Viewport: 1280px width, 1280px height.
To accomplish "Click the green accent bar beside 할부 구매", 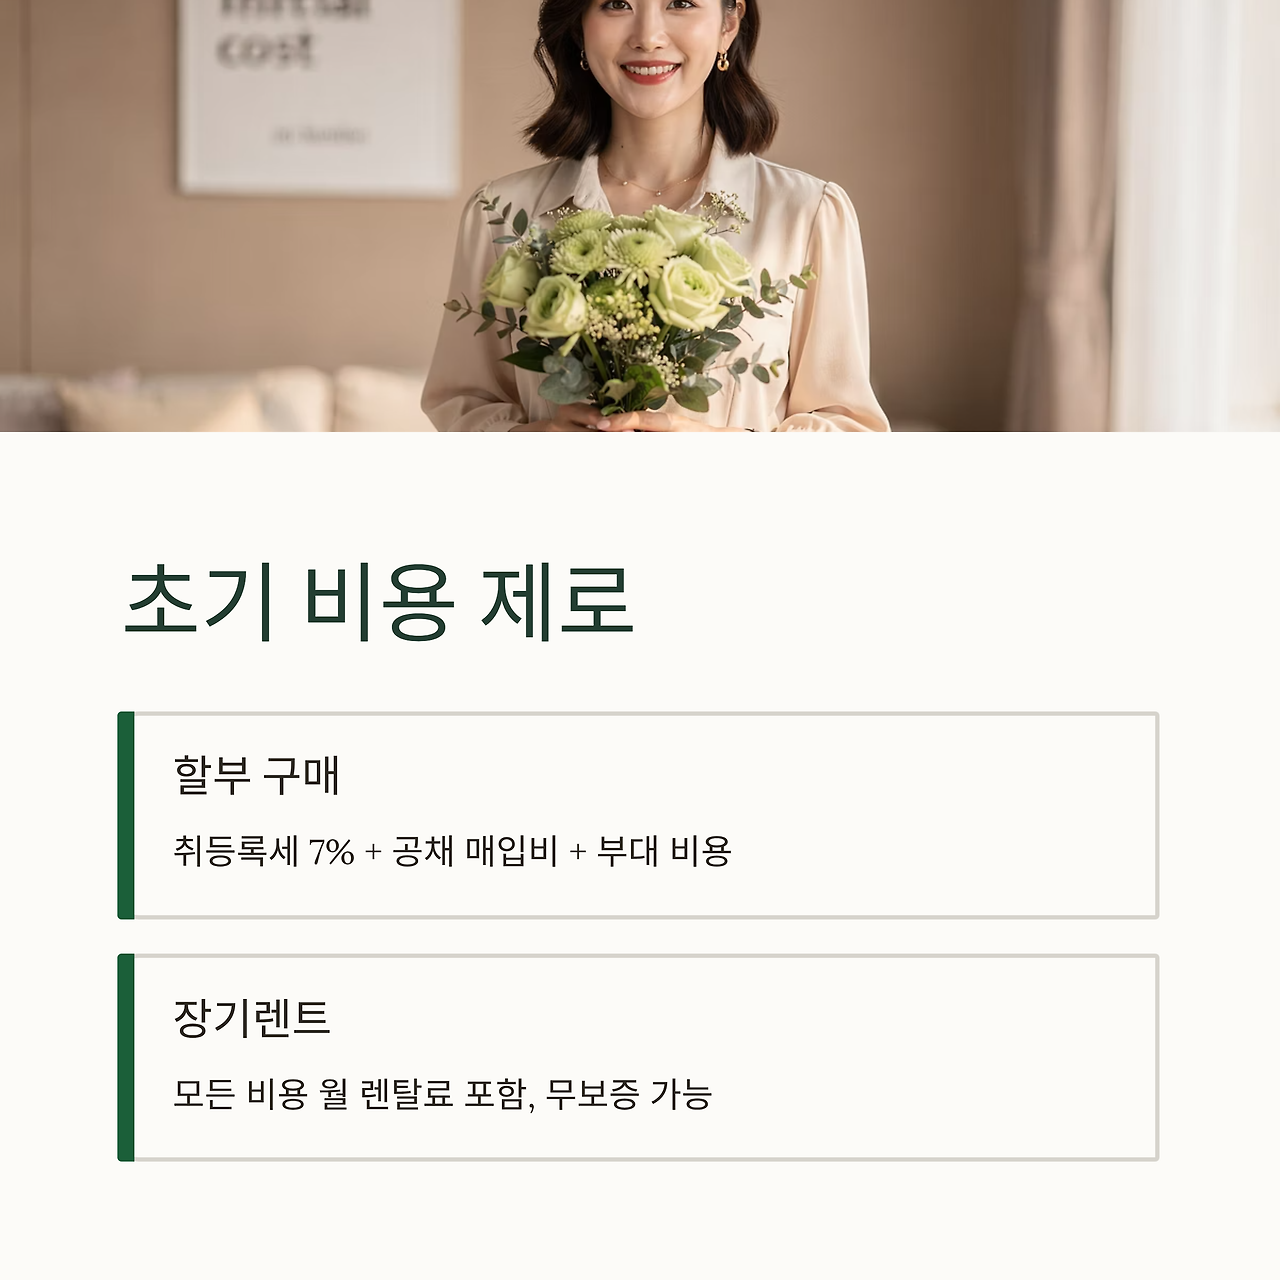I will (x=126, y=815).
